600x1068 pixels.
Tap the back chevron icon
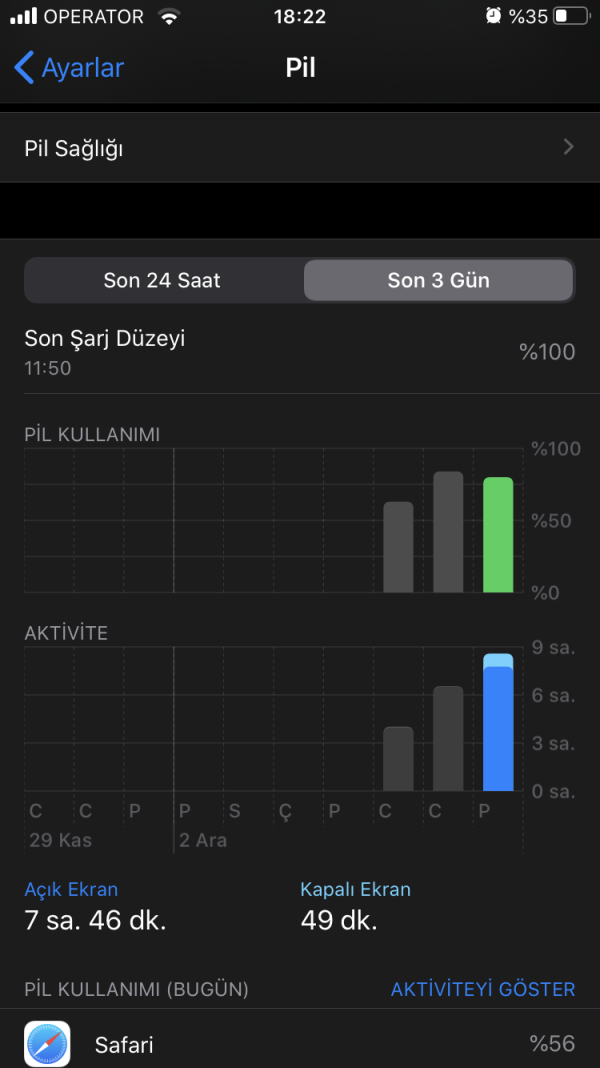point(24,68)
